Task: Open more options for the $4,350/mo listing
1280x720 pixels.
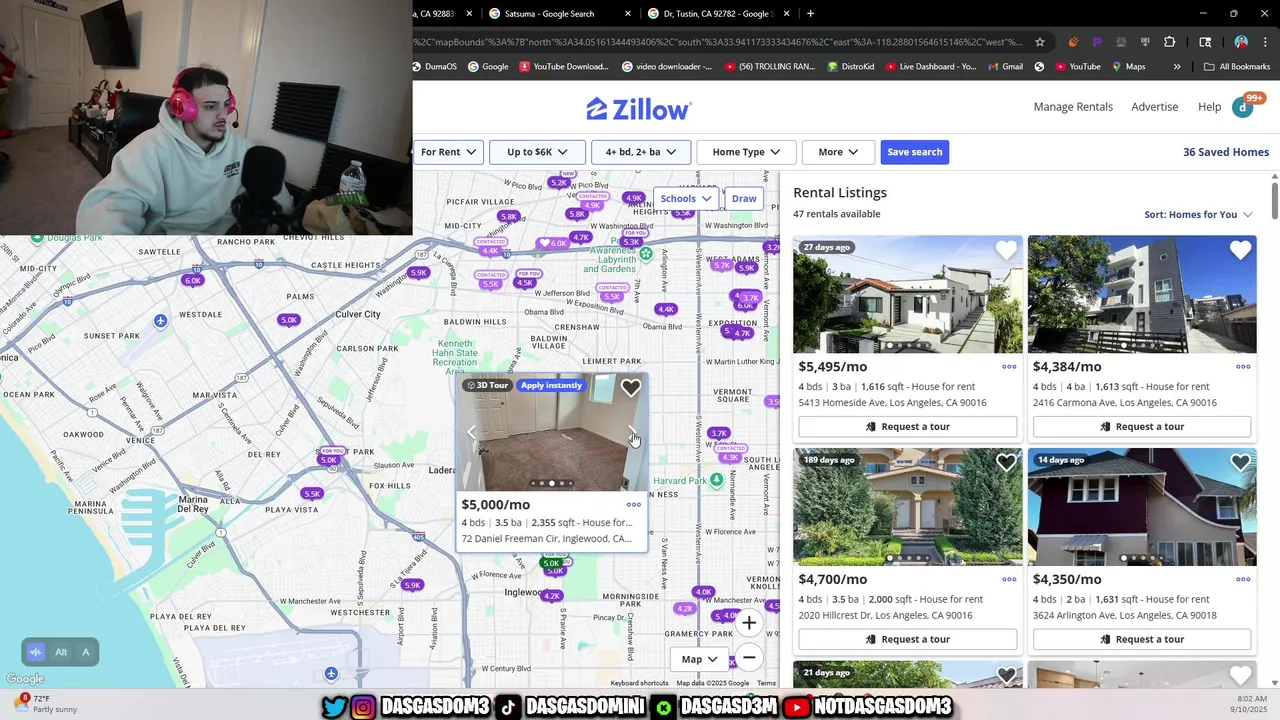Action: pos(1243,579)
